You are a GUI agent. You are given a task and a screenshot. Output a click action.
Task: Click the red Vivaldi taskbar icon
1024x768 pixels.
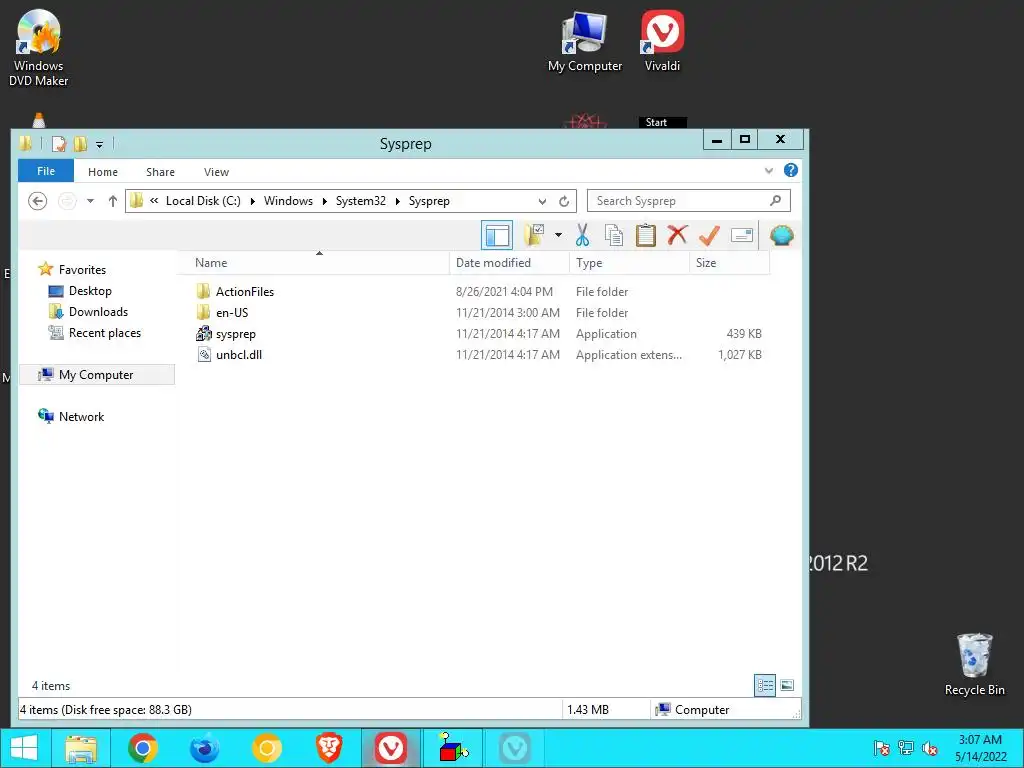391,748
